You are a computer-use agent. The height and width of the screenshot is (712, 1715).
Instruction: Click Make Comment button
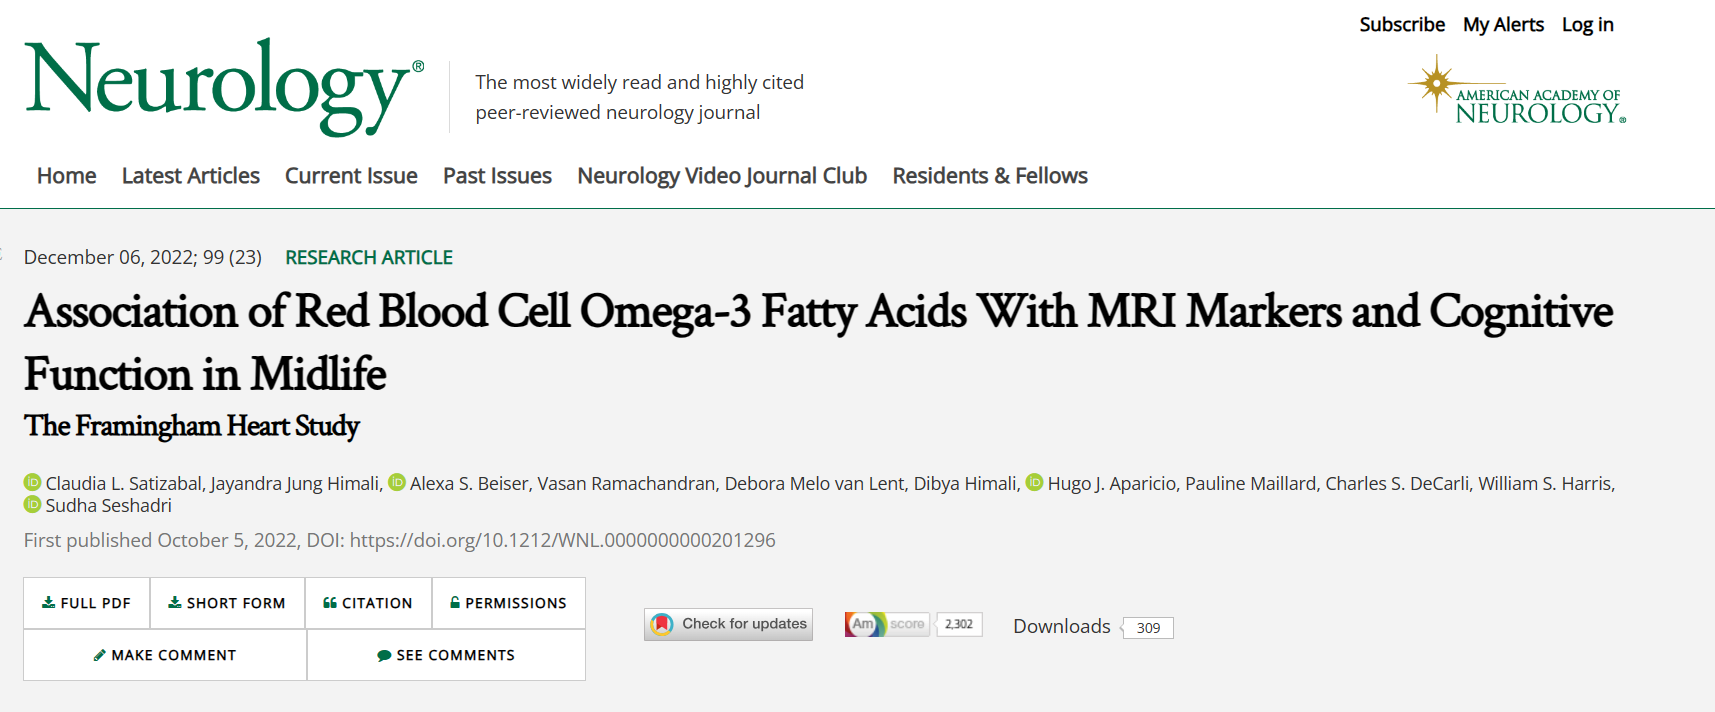(165, 655)
